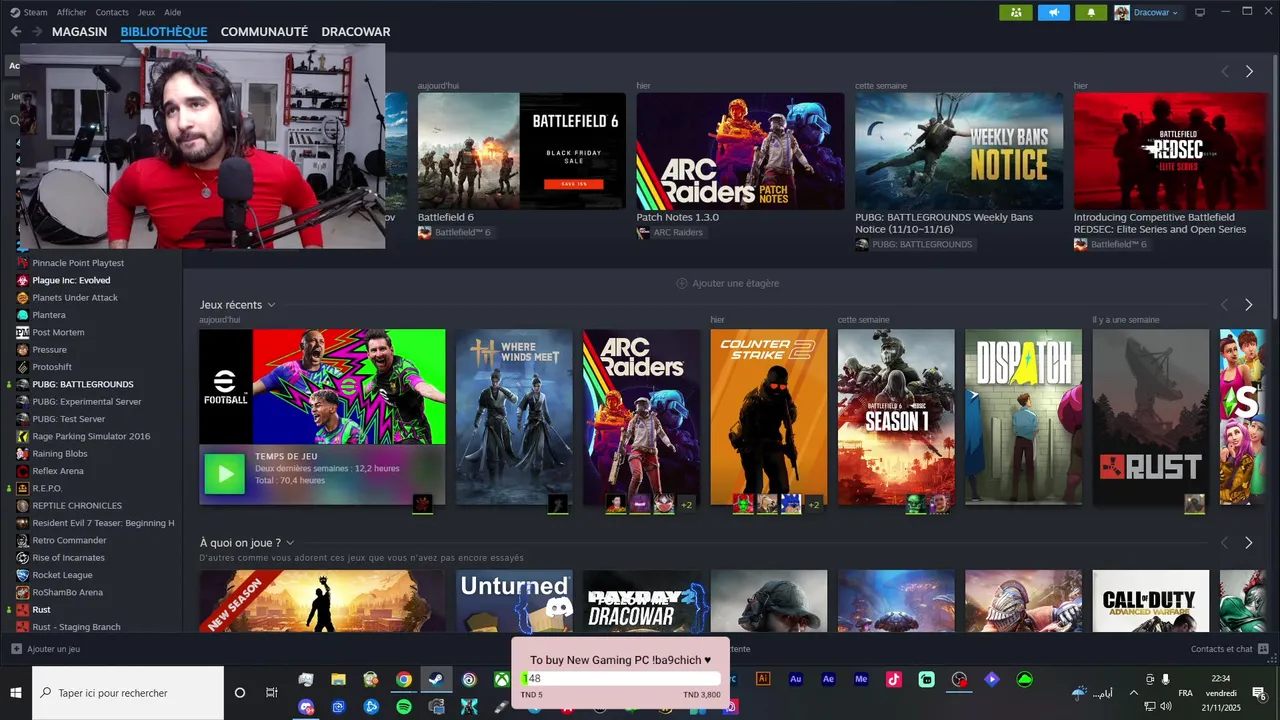Open the Xbox app on the taskbar
Viewport: 1280px width, 720px height.
[x=501, y=680]
